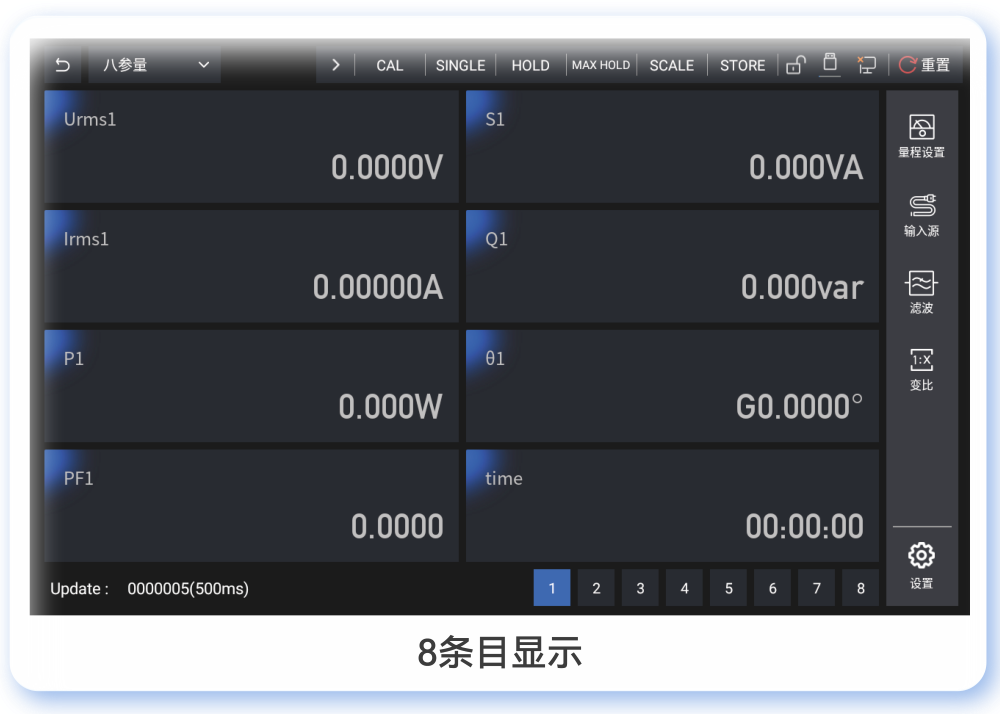This screenshot has width=1000, height=714.
Task: Open the 滤波 filter settings
Action: pos(921,292)
